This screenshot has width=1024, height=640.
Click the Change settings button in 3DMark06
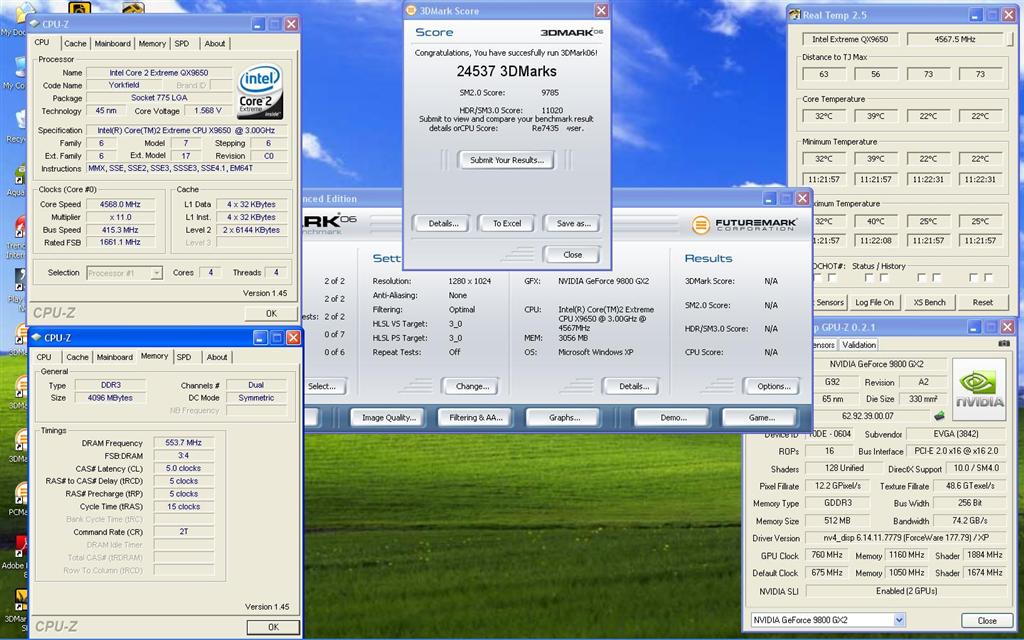(x=472, y=386)
